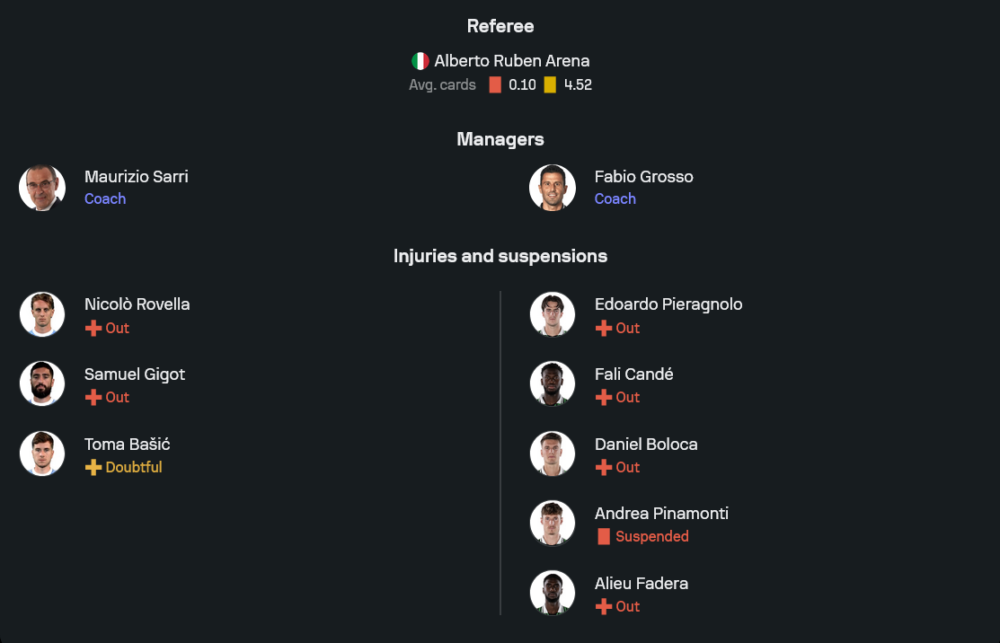This screenshot has width=1000, height=643.
Task: Open Fabio Grosso's manager page
Action: 643,177
